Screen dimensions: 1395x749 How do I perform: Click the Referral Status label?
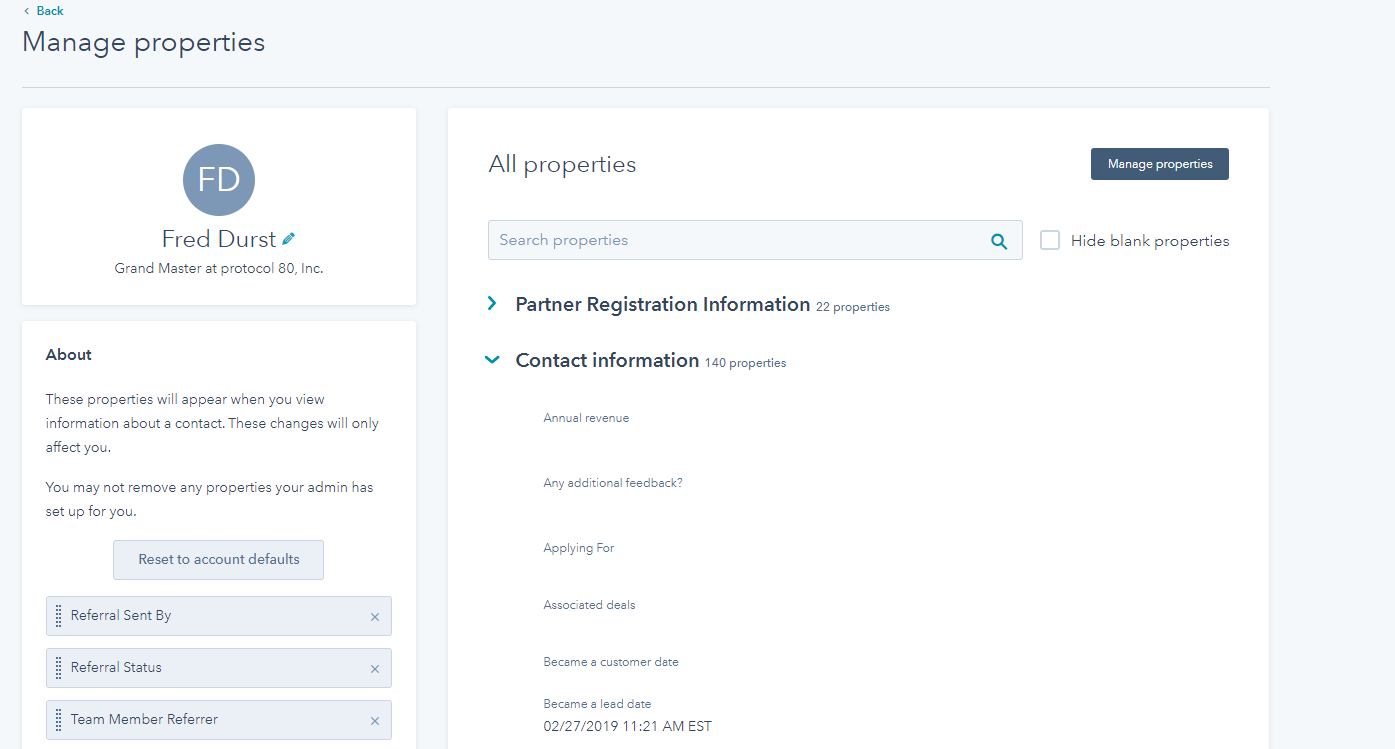coord(116,668)
